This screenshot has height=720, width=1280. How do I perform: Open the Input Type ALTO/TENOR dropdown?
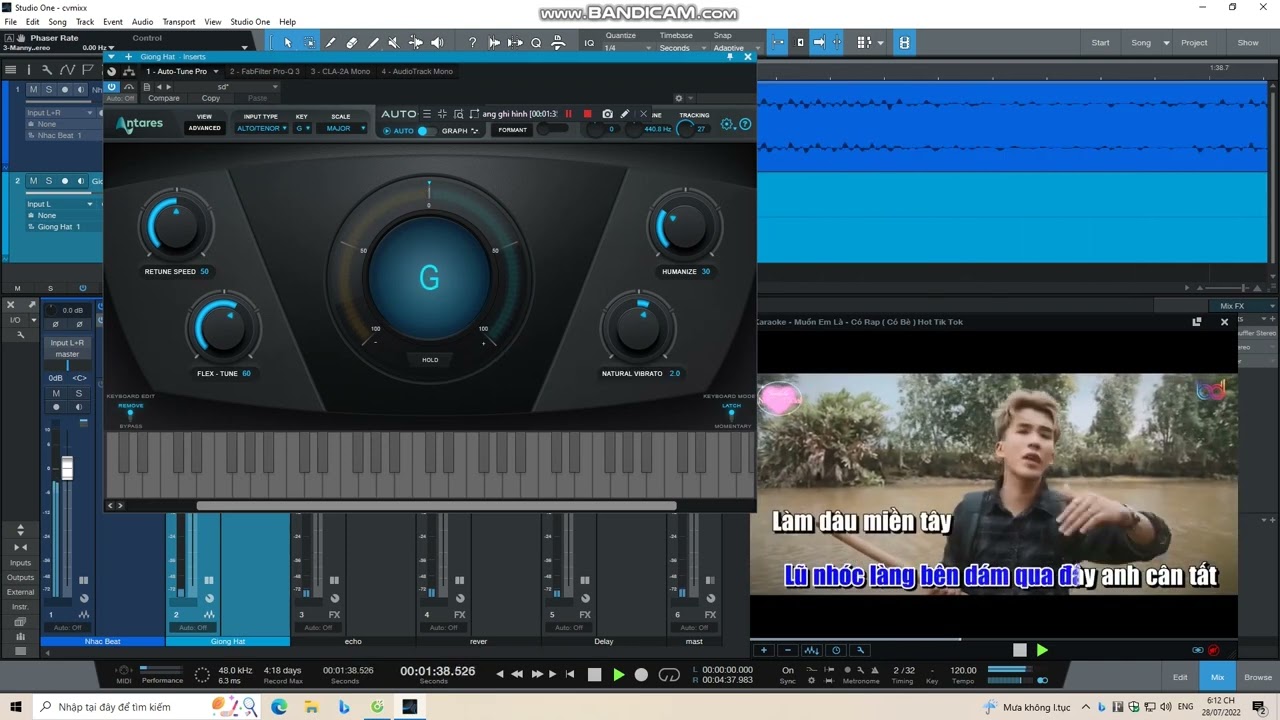pyautogui.click(x=262, y=128)
